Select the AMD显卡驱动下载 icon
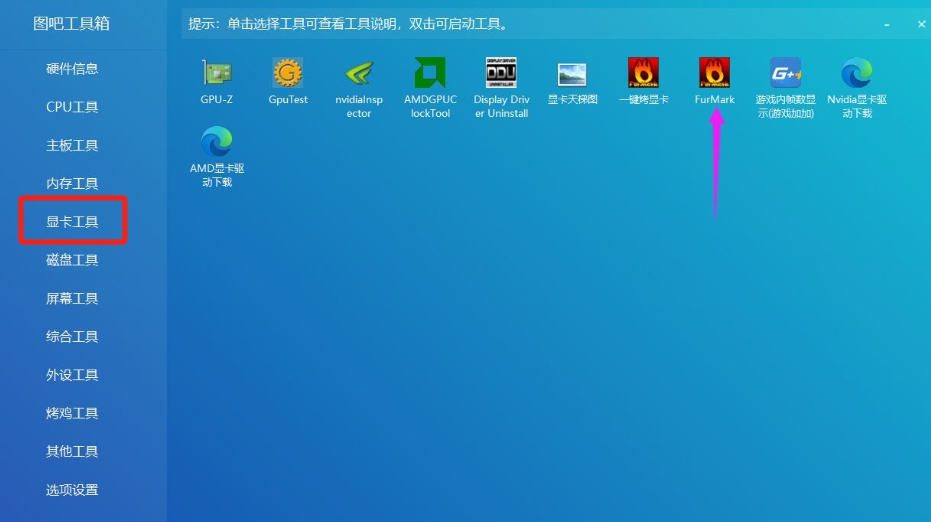The image size is (931, 522). [217, 143]
